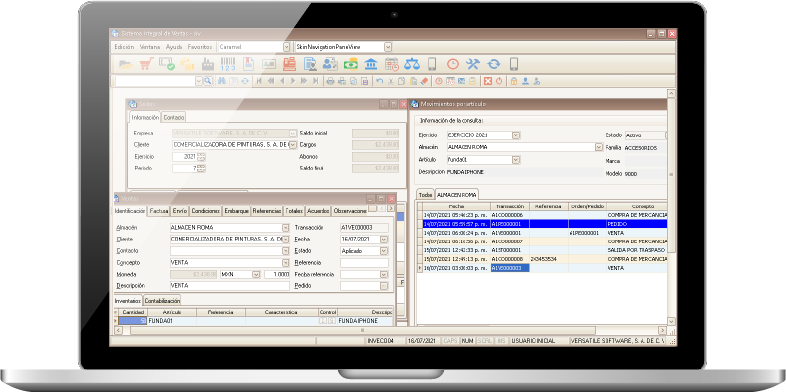Click the FUNDA01 article cell
This screenshot has width=786, height=392.
click(171, 321)
